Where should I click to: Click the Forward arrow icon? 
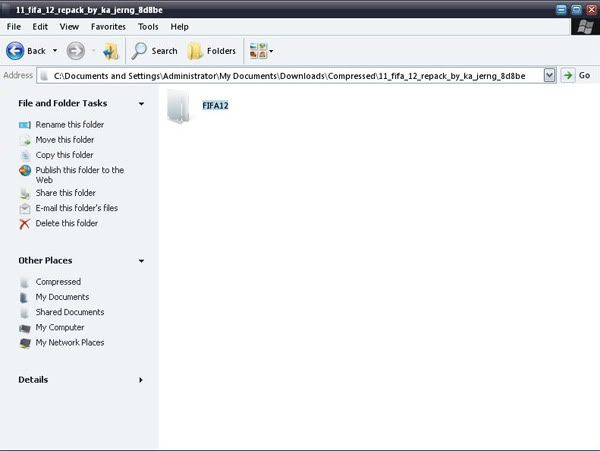75,51
